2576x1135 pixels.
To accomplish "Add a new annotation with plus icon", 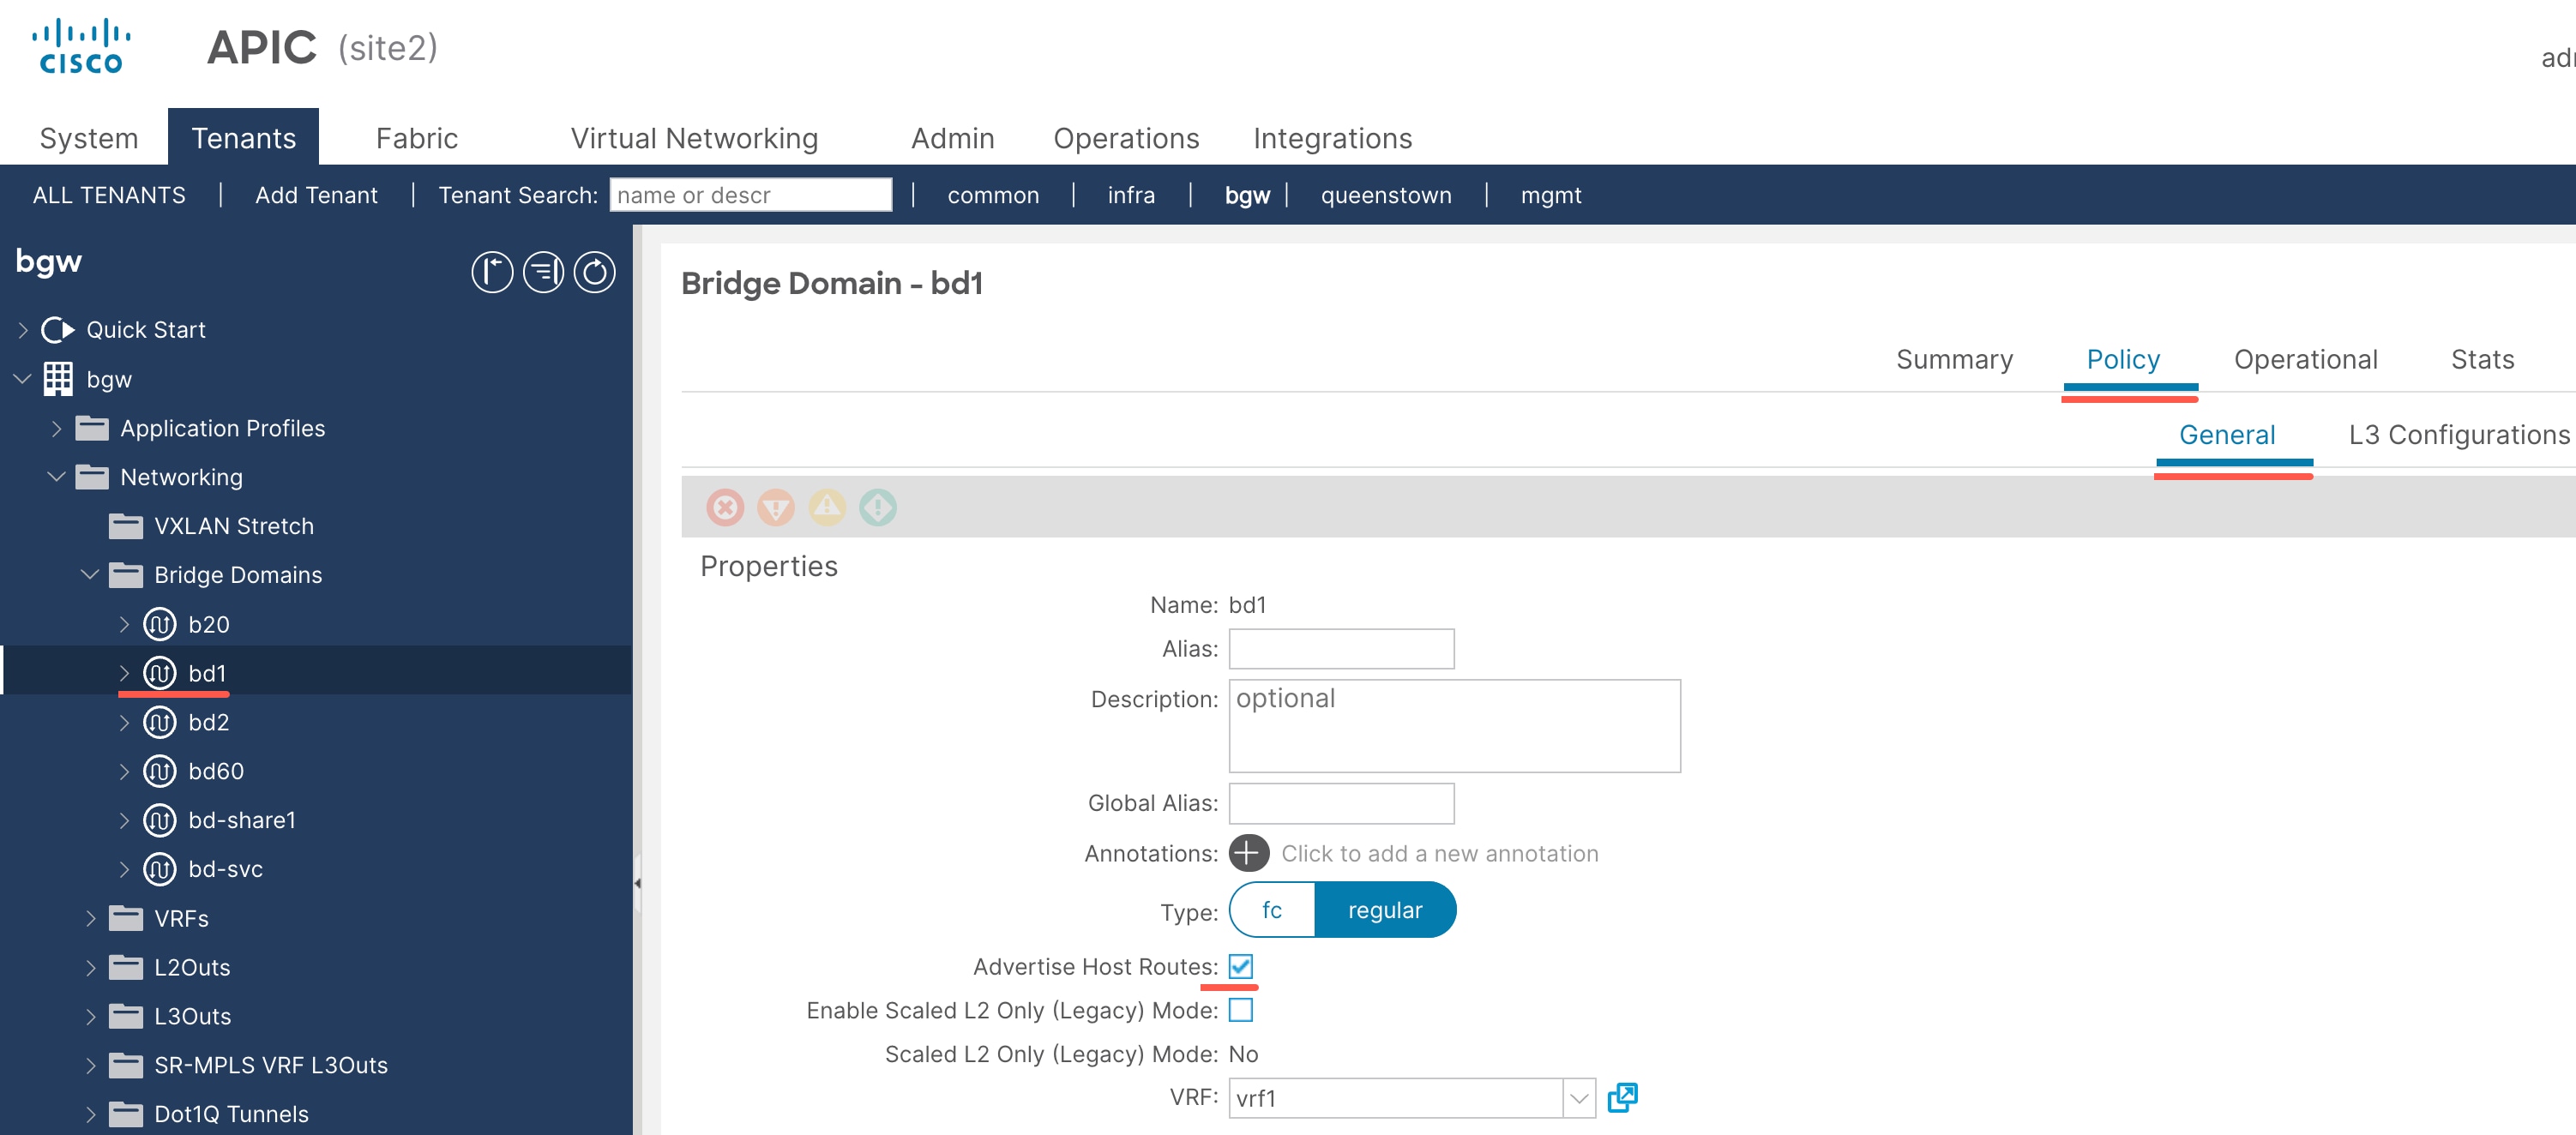I will [1249, 853].
